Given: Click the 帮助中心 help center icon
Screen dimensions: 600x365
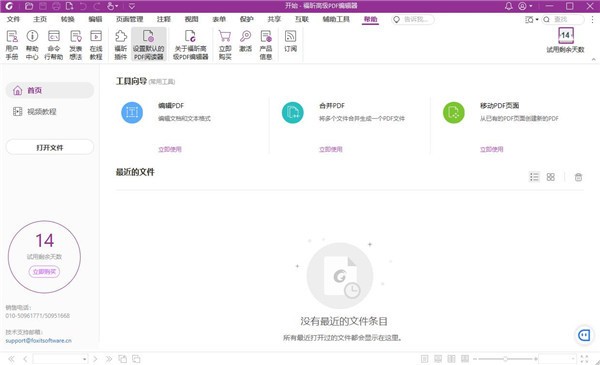Looking at the screenshot, I should [32, 45].
